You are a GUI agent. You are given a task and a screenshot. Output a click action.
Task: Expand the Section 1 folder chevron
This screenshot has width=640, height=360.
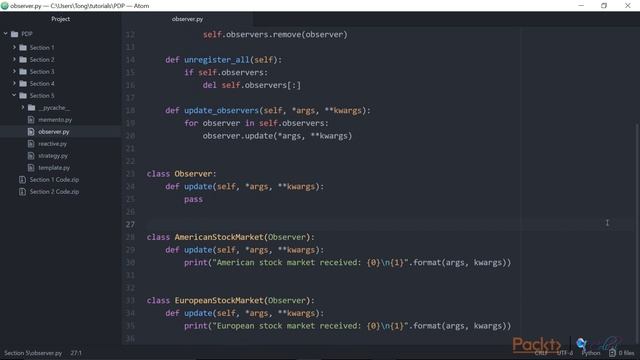click(x=14, y=47)
